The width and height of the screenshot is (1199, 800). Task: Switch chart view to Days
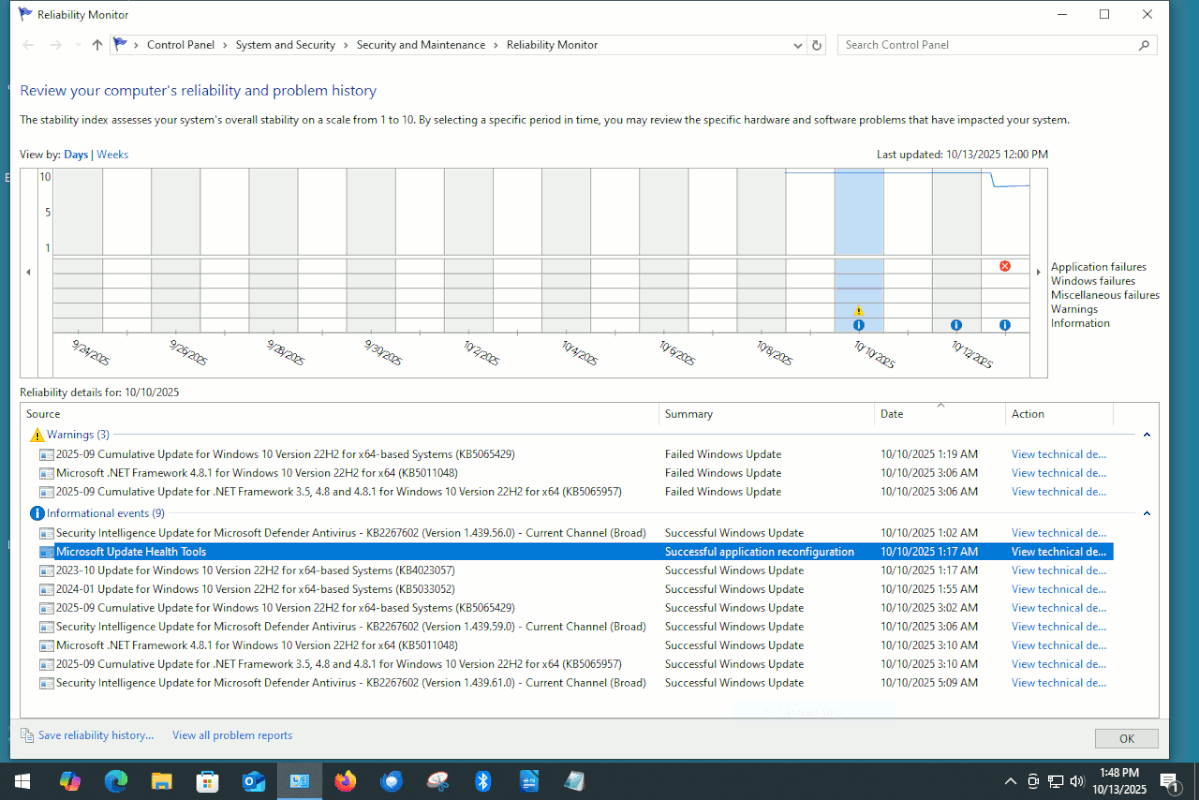click(x=76, y=154)
